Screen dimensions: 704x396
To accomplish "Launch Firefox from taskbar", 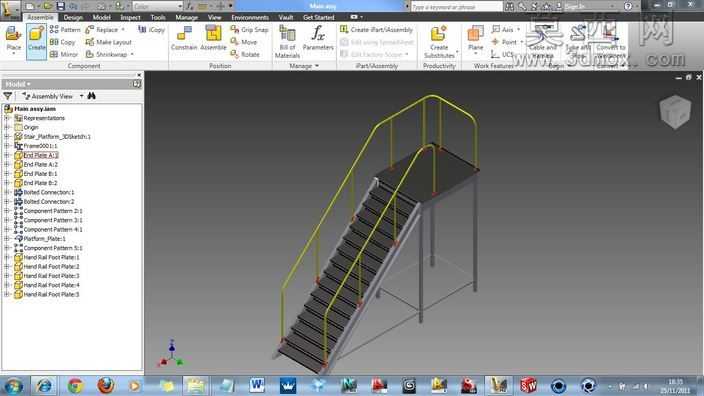I will (106, 386).
